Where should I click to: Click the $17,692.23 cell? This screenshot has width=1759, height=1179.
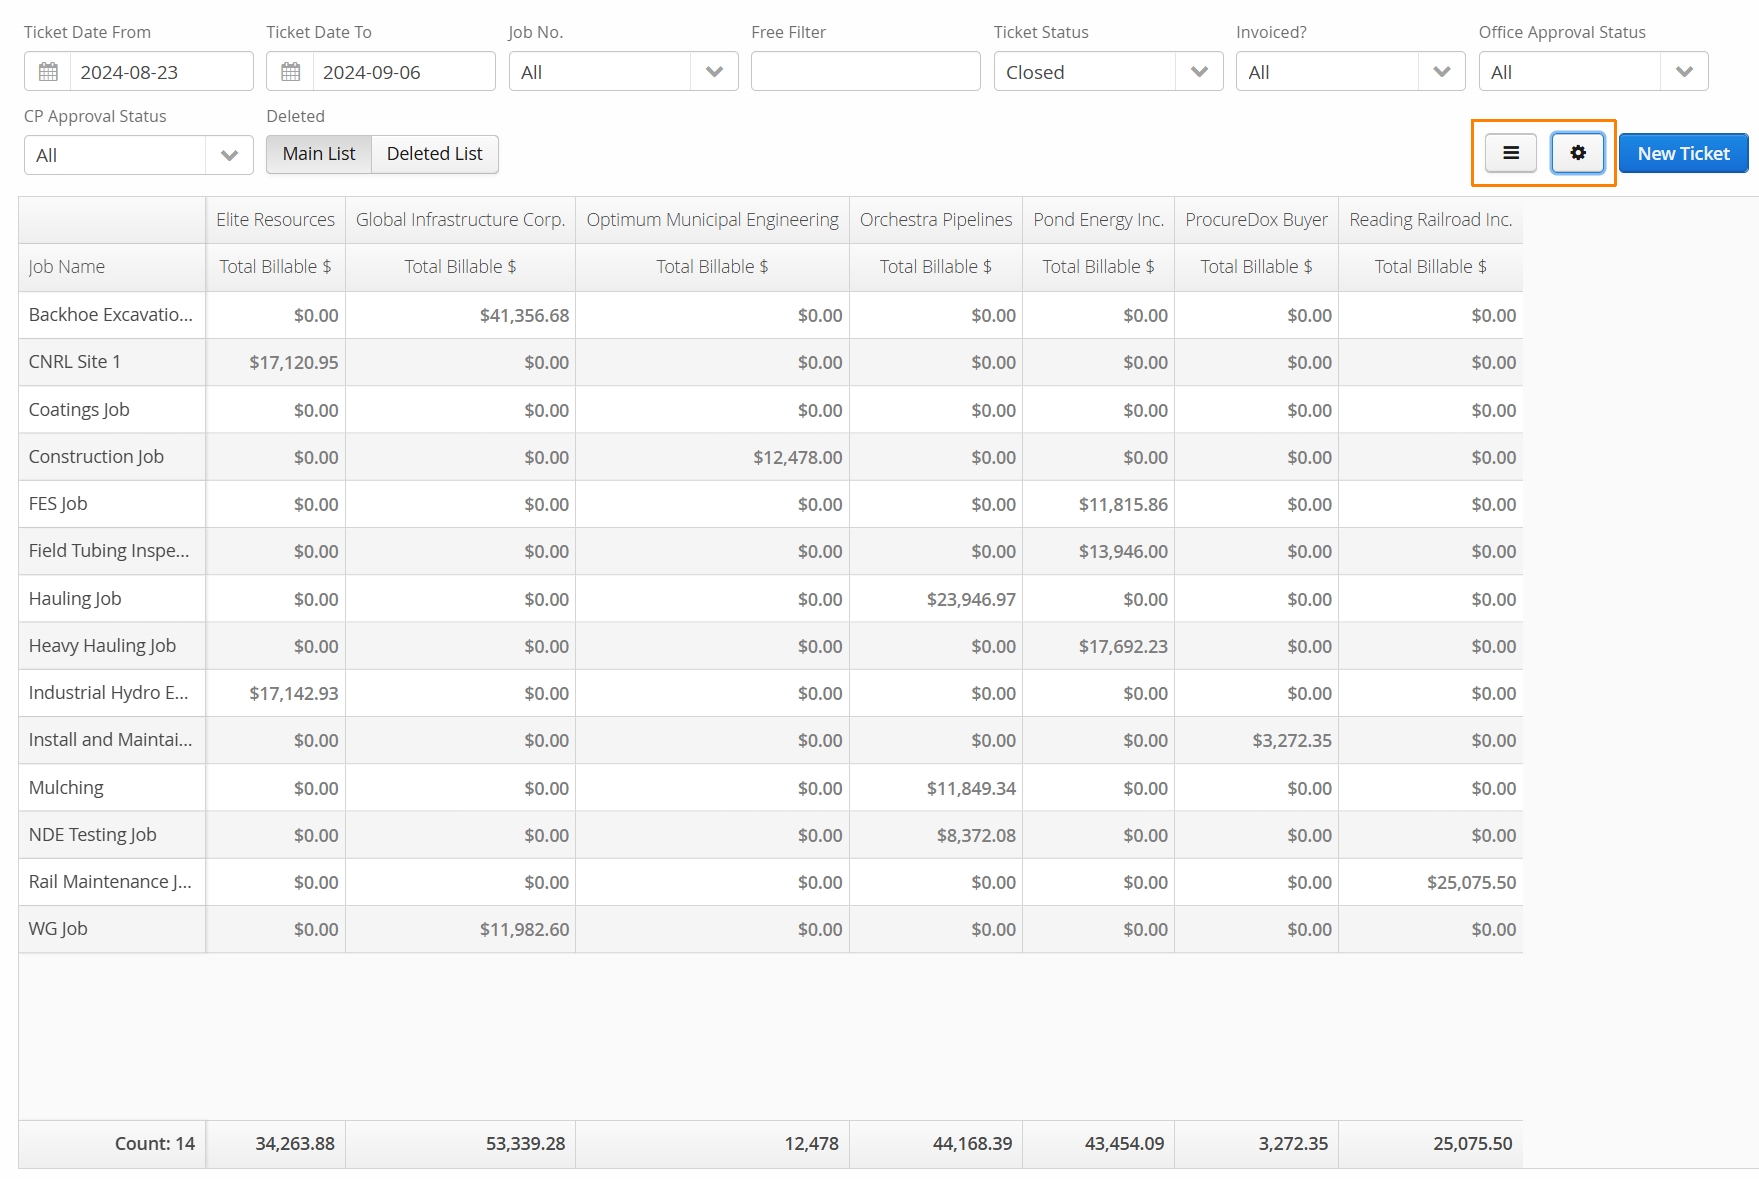pyautogui.click(x=1098, y=646)
